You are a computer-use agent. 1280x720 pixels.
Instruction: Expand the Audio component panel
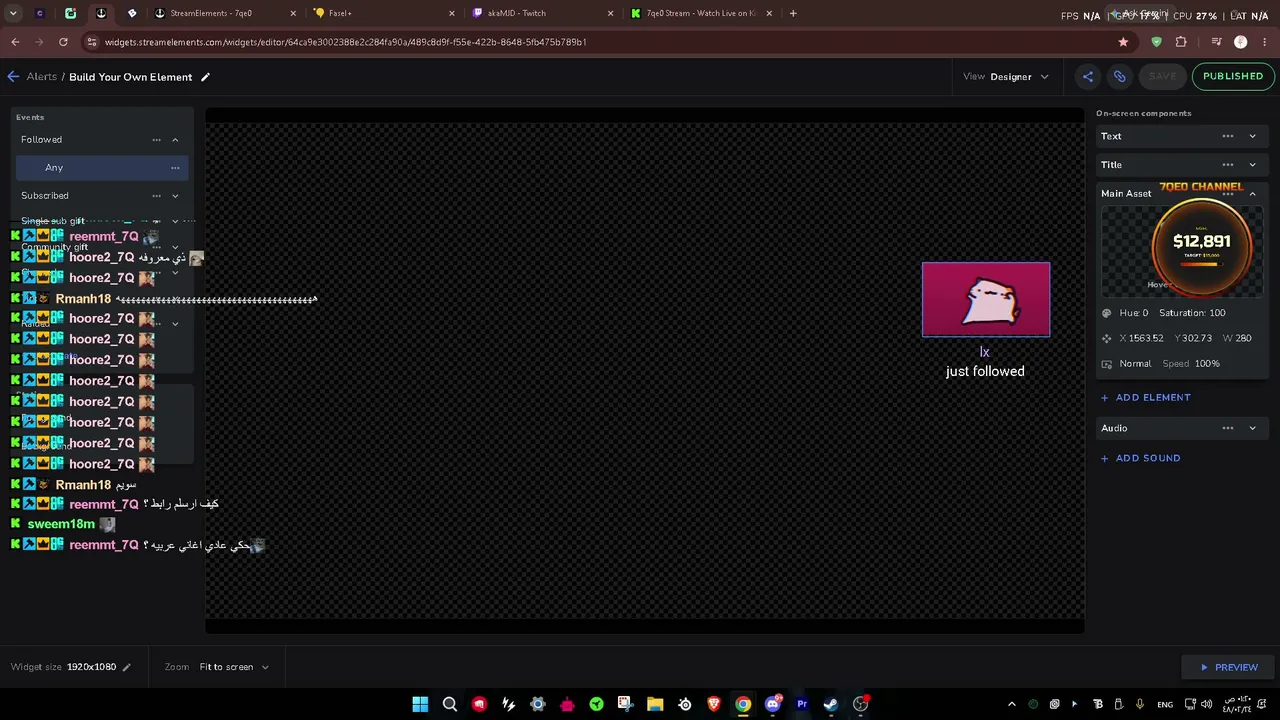pyautogui.click(x=1252, y=428)
